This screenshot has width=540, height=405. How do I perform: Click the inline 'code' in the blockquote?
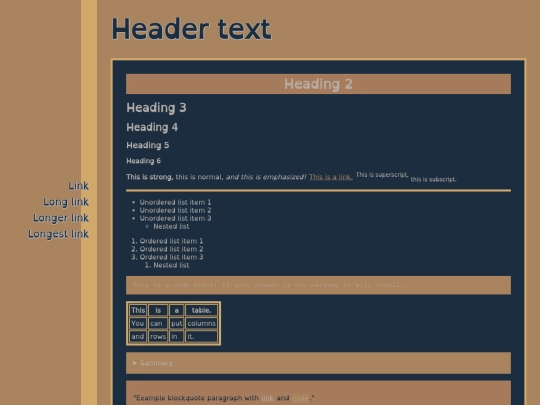pos(300,398)
